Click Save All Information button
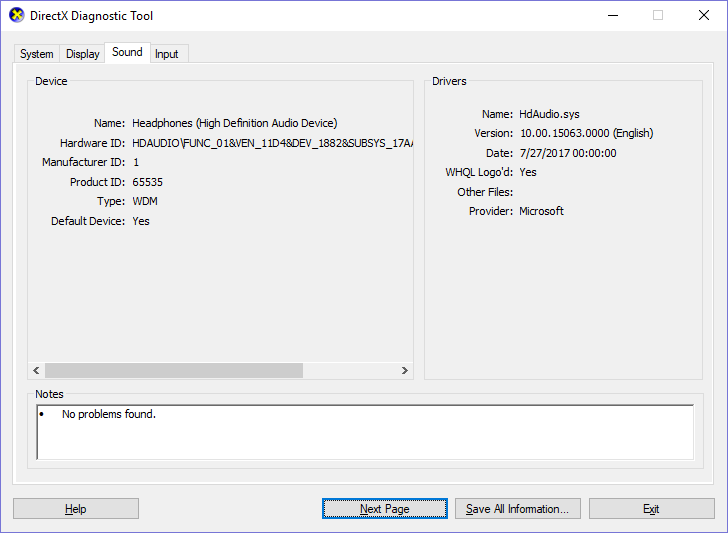 [x=518, y=509]
